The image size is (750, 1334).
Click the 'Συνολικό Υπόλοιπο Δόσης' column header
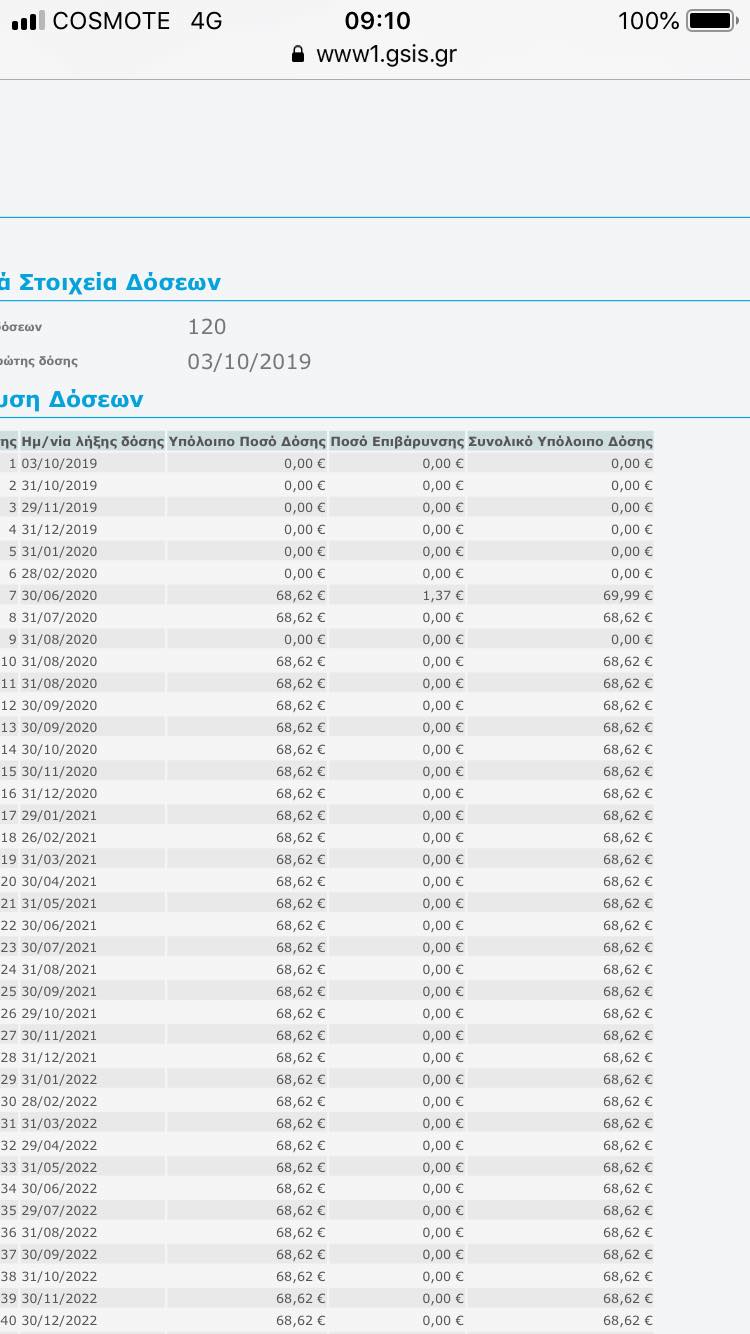(x=560, y=441)
